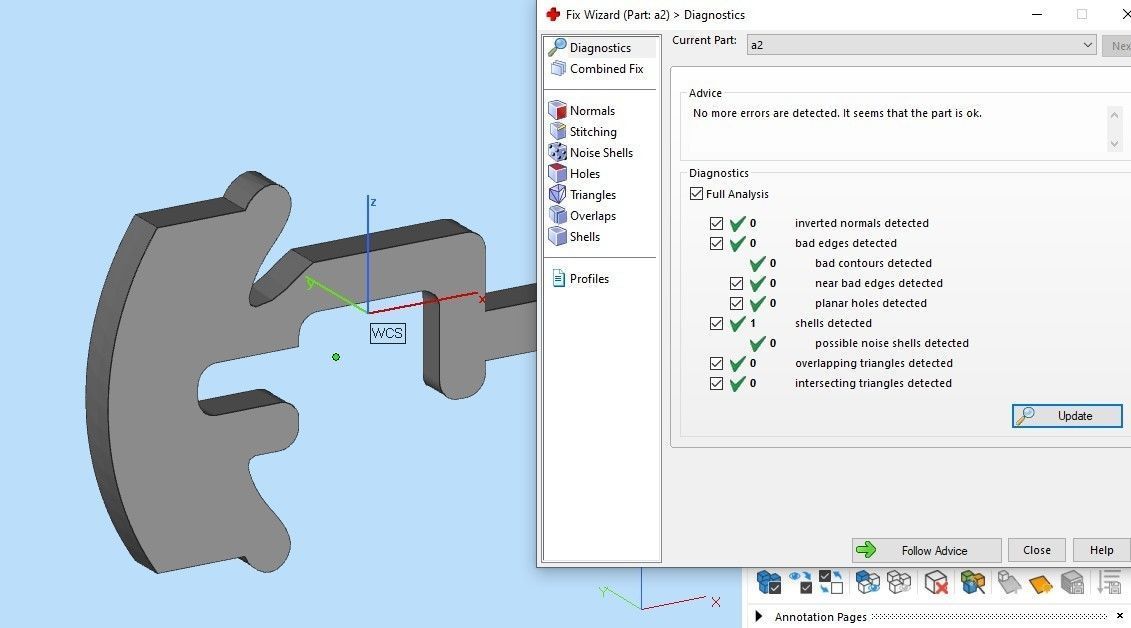Select the Holes fix page
Viewport: 1131px width, 628px height.
pyautogui.click(x=584, y=173)
